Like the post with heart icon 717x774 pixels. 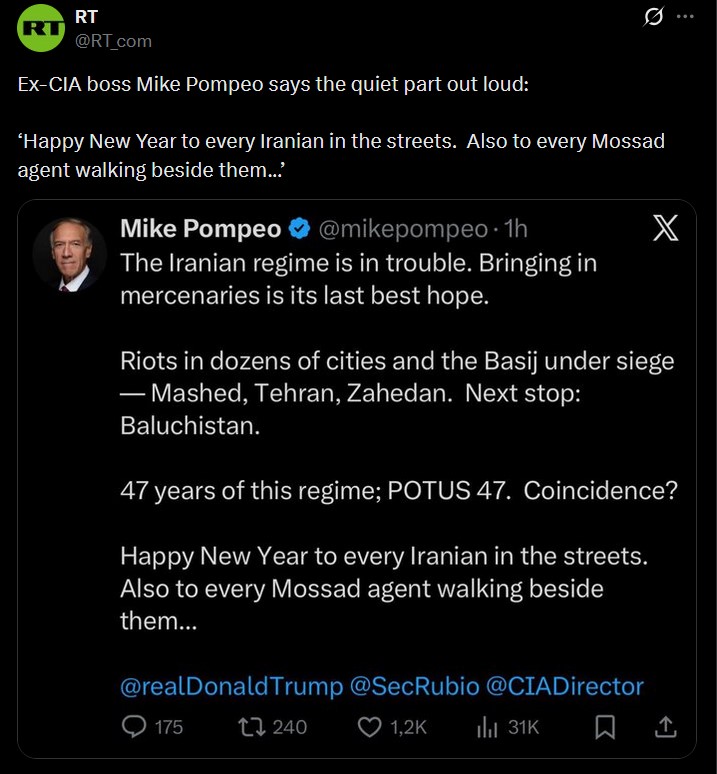coord(371,726)
